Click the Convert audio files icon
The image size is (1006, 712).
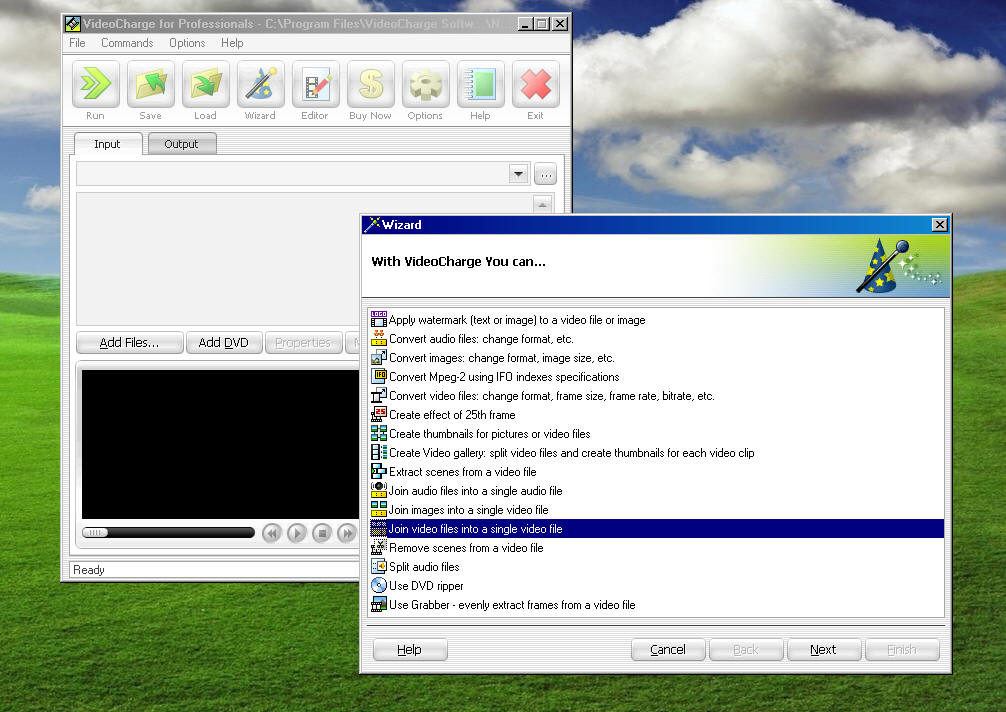(x=379, y=339)
